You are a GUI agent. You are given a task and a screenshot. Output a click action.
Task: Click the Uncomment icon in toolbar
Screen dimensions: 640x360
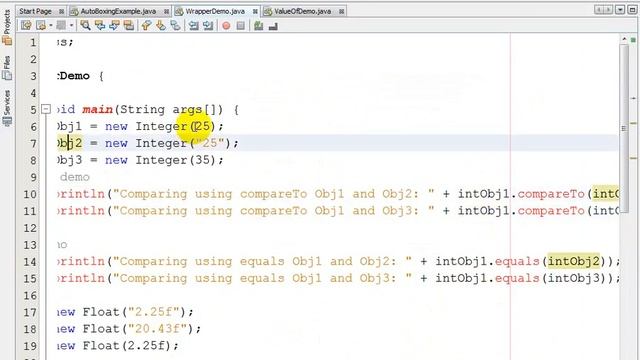click(273, 26)
